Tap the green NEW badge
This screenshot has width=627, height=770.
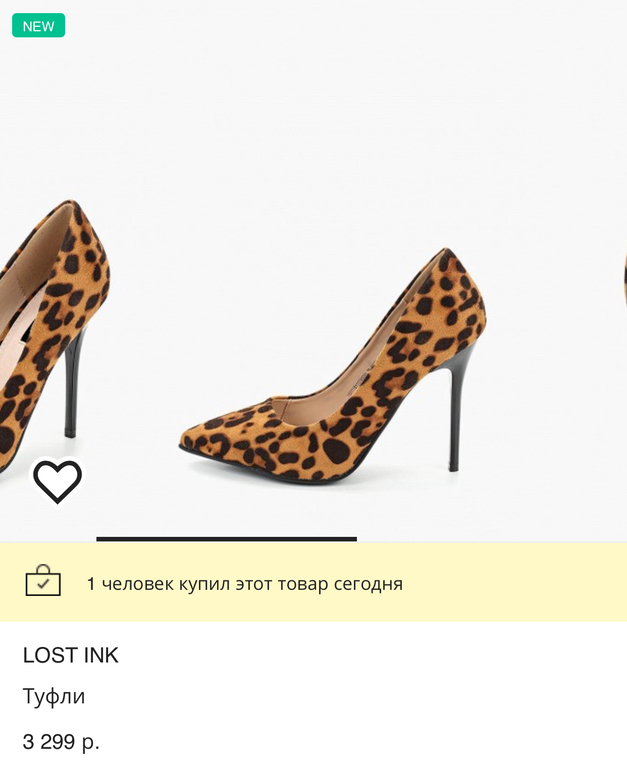pyautogui.click(x=38, y=26)
